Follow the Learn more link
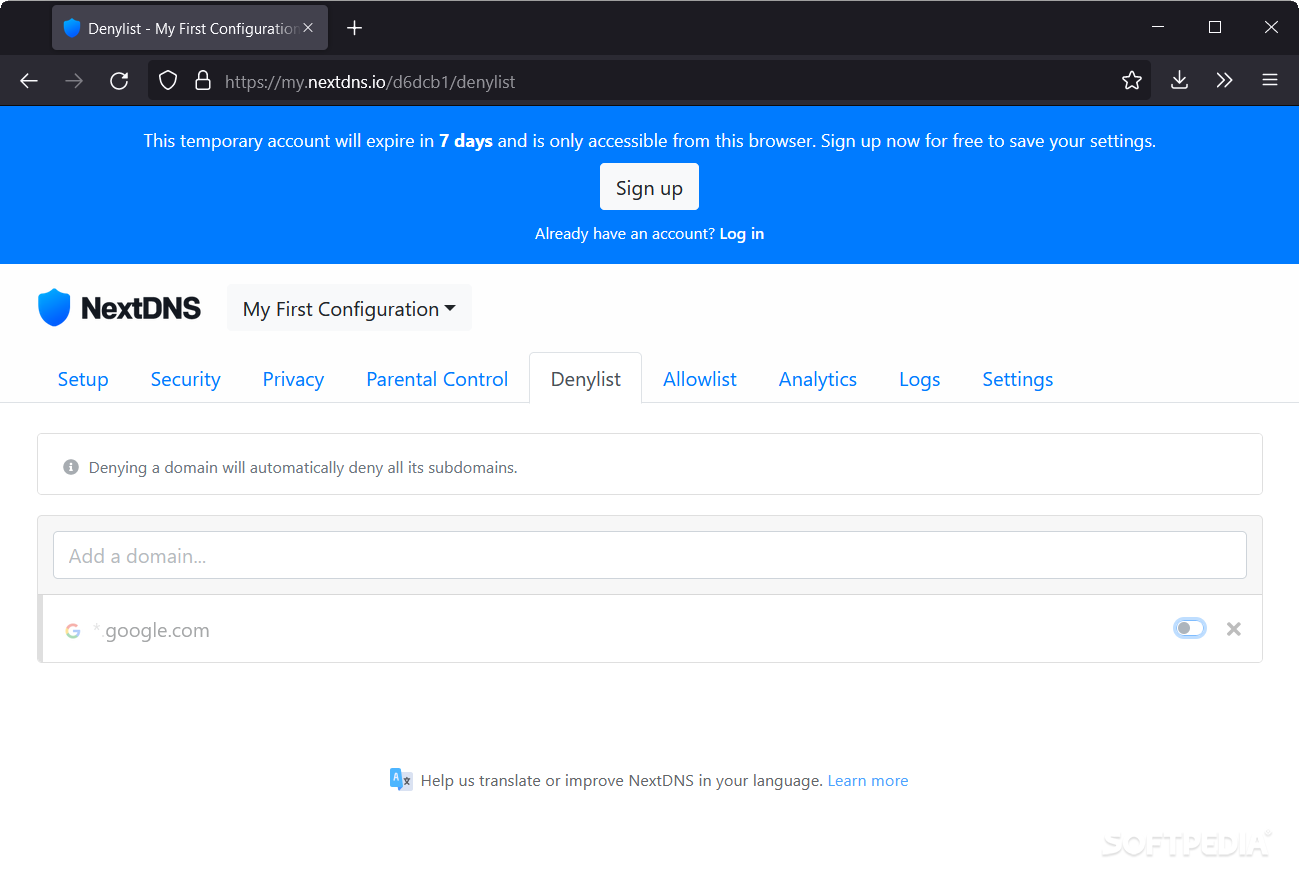 click(868, 781)
